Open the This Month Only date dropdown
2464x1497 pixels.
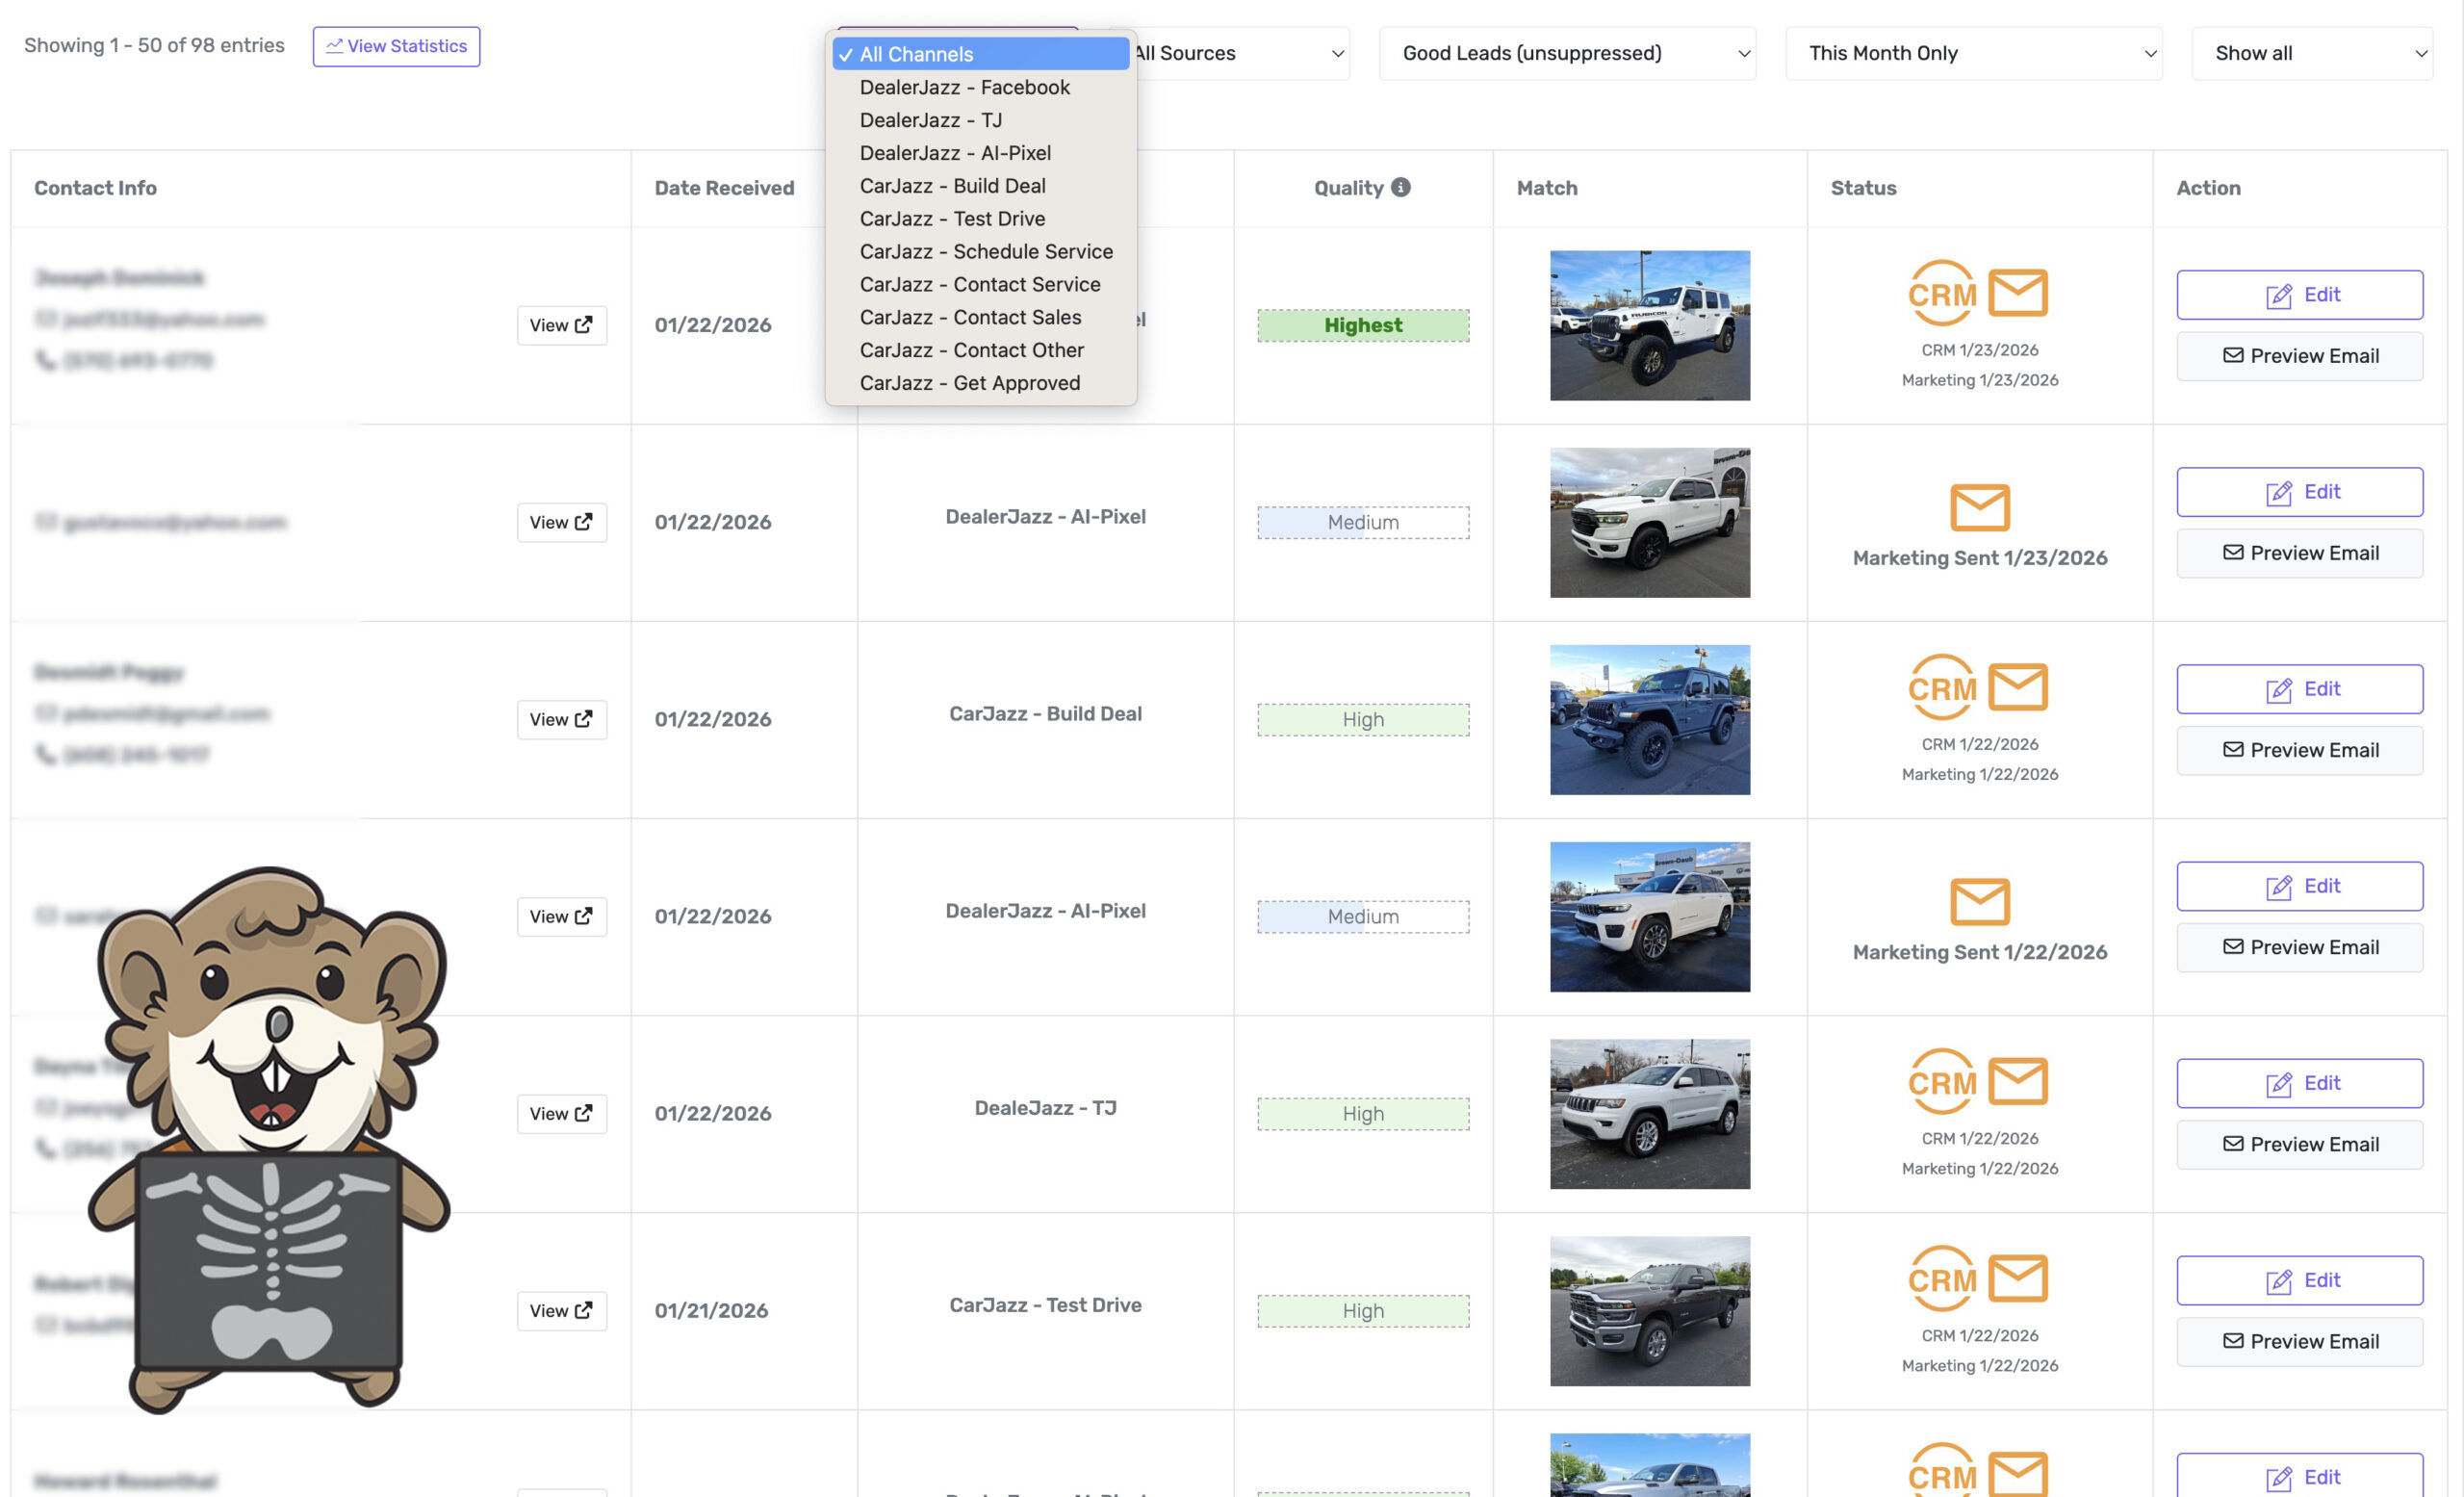click(1972, 53)
